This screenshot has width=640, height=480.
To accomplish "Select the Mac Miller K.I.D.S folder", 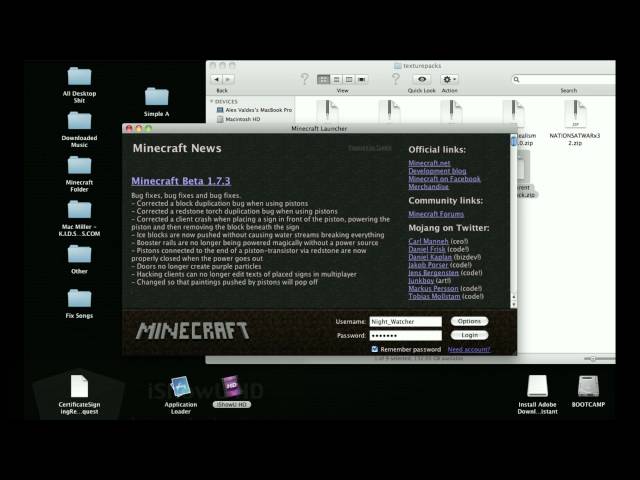I will pos(79,210).
